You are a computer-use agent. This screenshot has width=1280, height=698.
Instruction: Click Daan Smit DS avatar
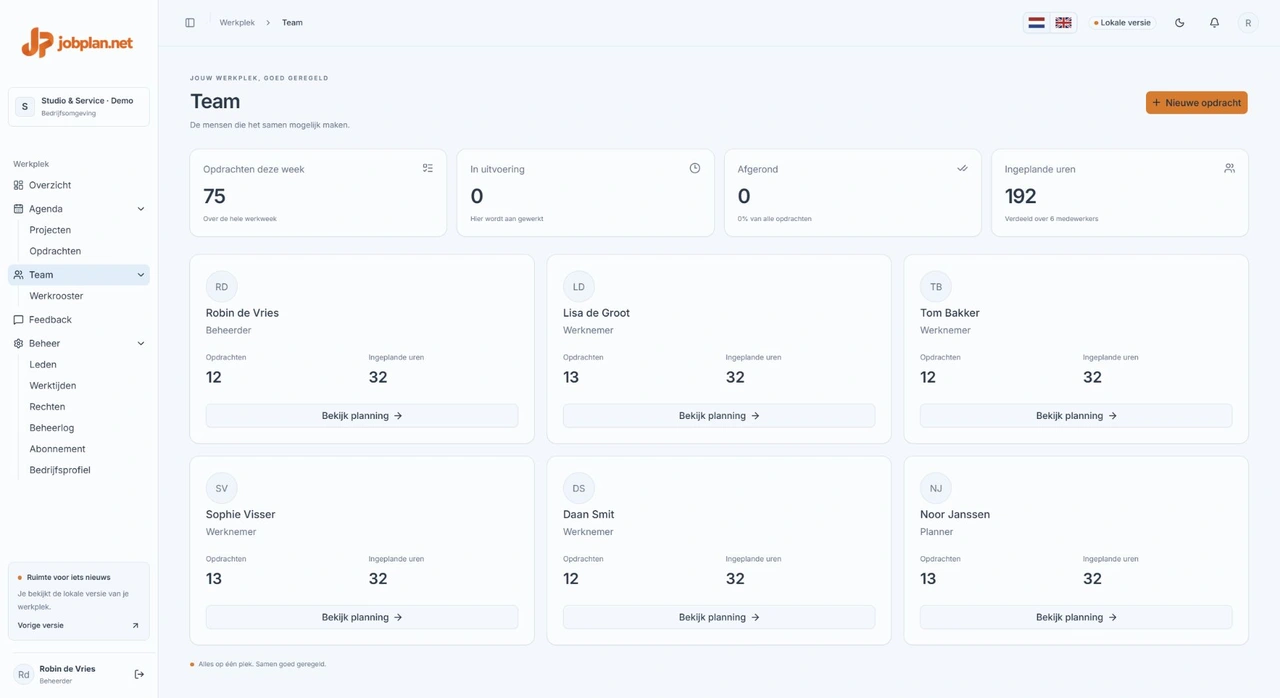[578, 488]
